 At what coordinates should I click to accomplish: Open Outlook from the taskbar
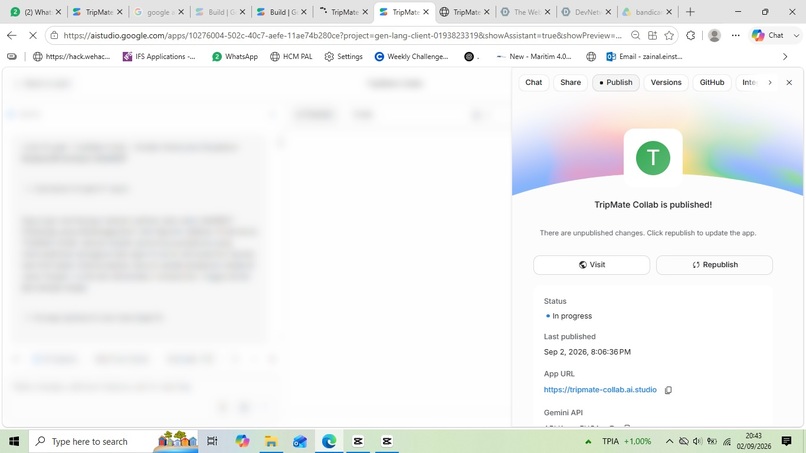pos(300,441)
